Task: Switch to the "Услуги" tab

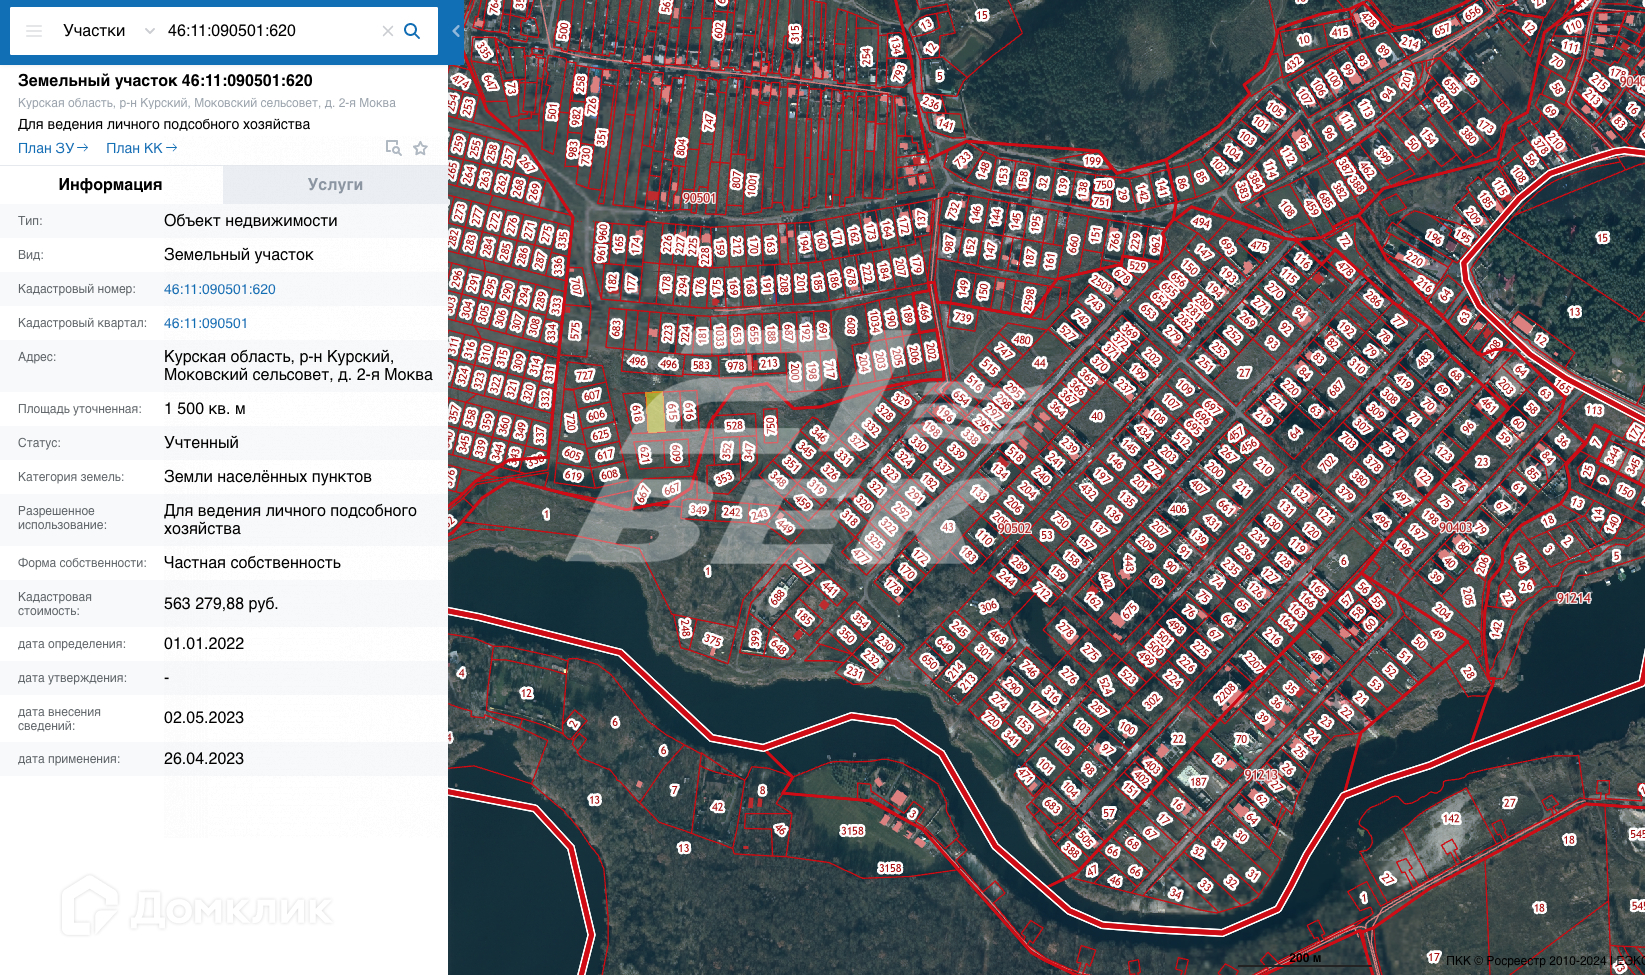Action: [335, 185]
